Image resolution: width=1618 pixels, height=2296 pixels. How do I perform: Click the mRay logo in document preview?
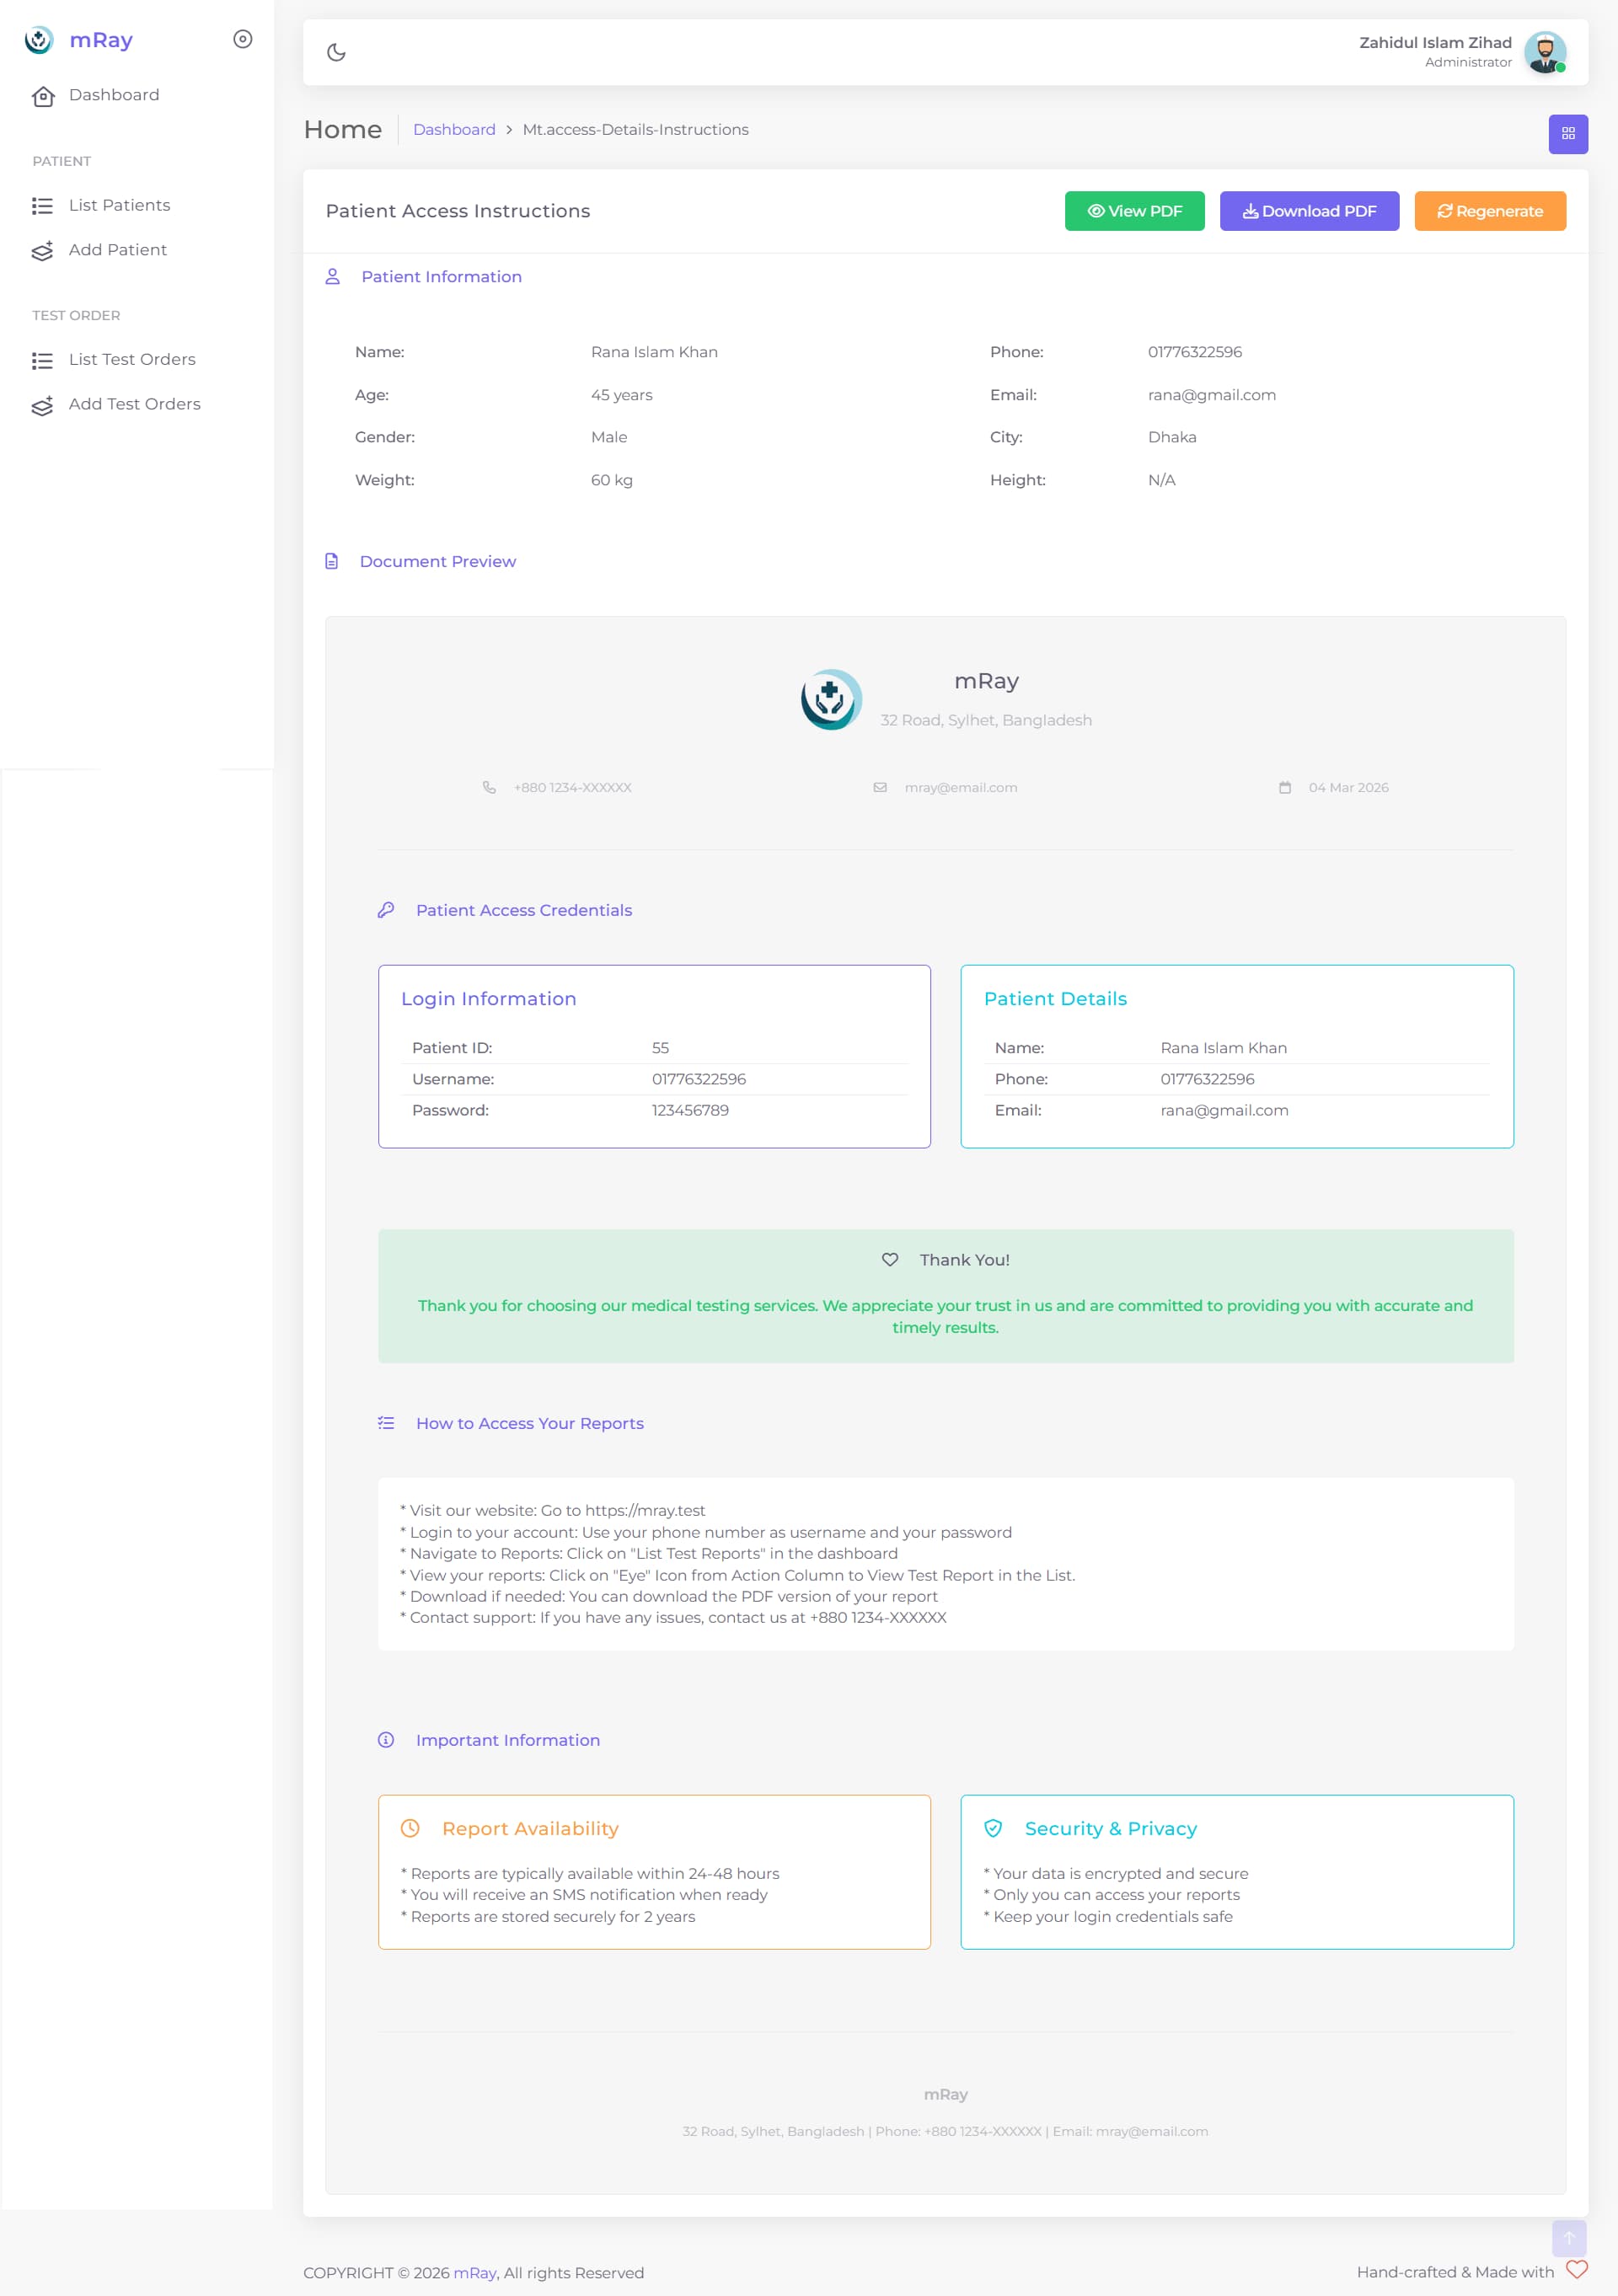(830, 699)
